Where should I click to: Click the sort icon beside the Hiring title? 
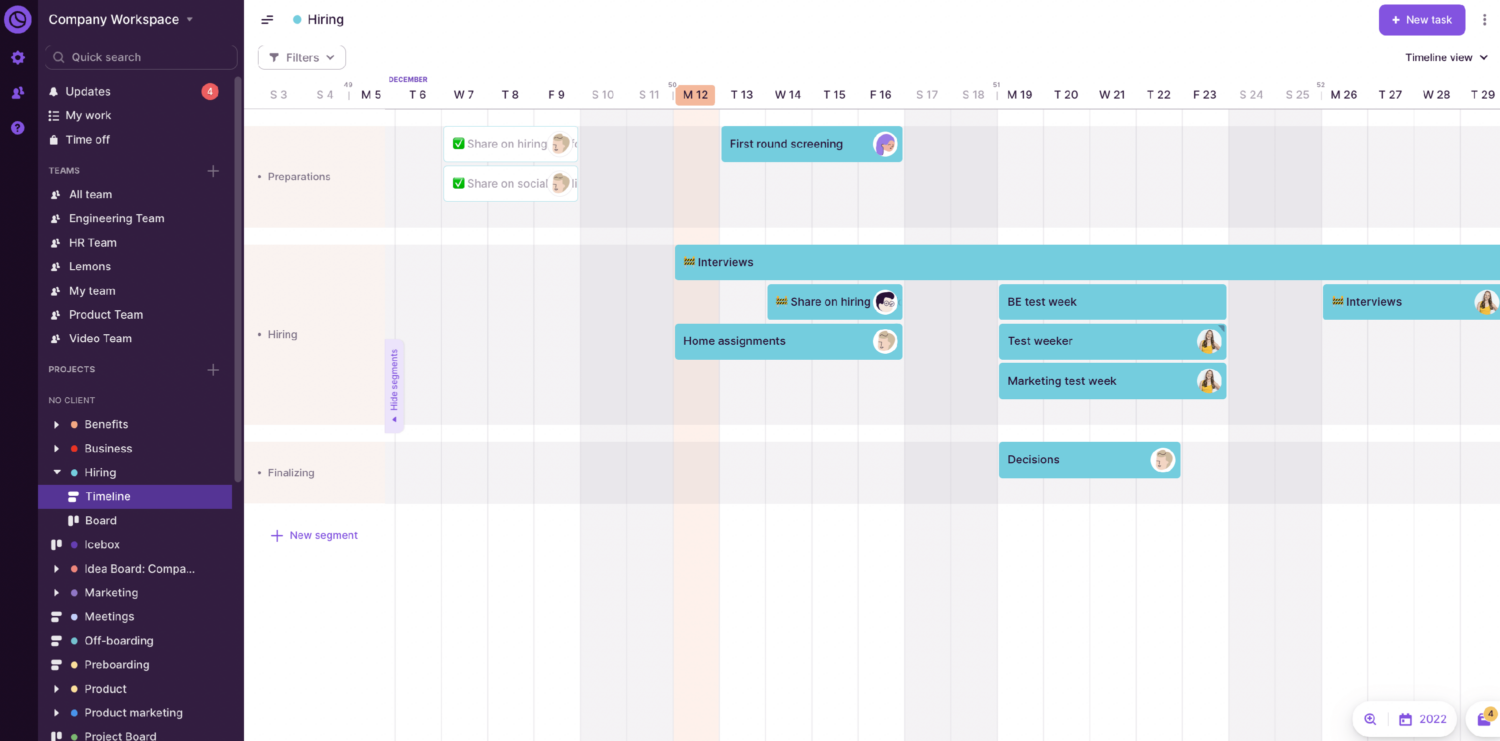point(266,19)
